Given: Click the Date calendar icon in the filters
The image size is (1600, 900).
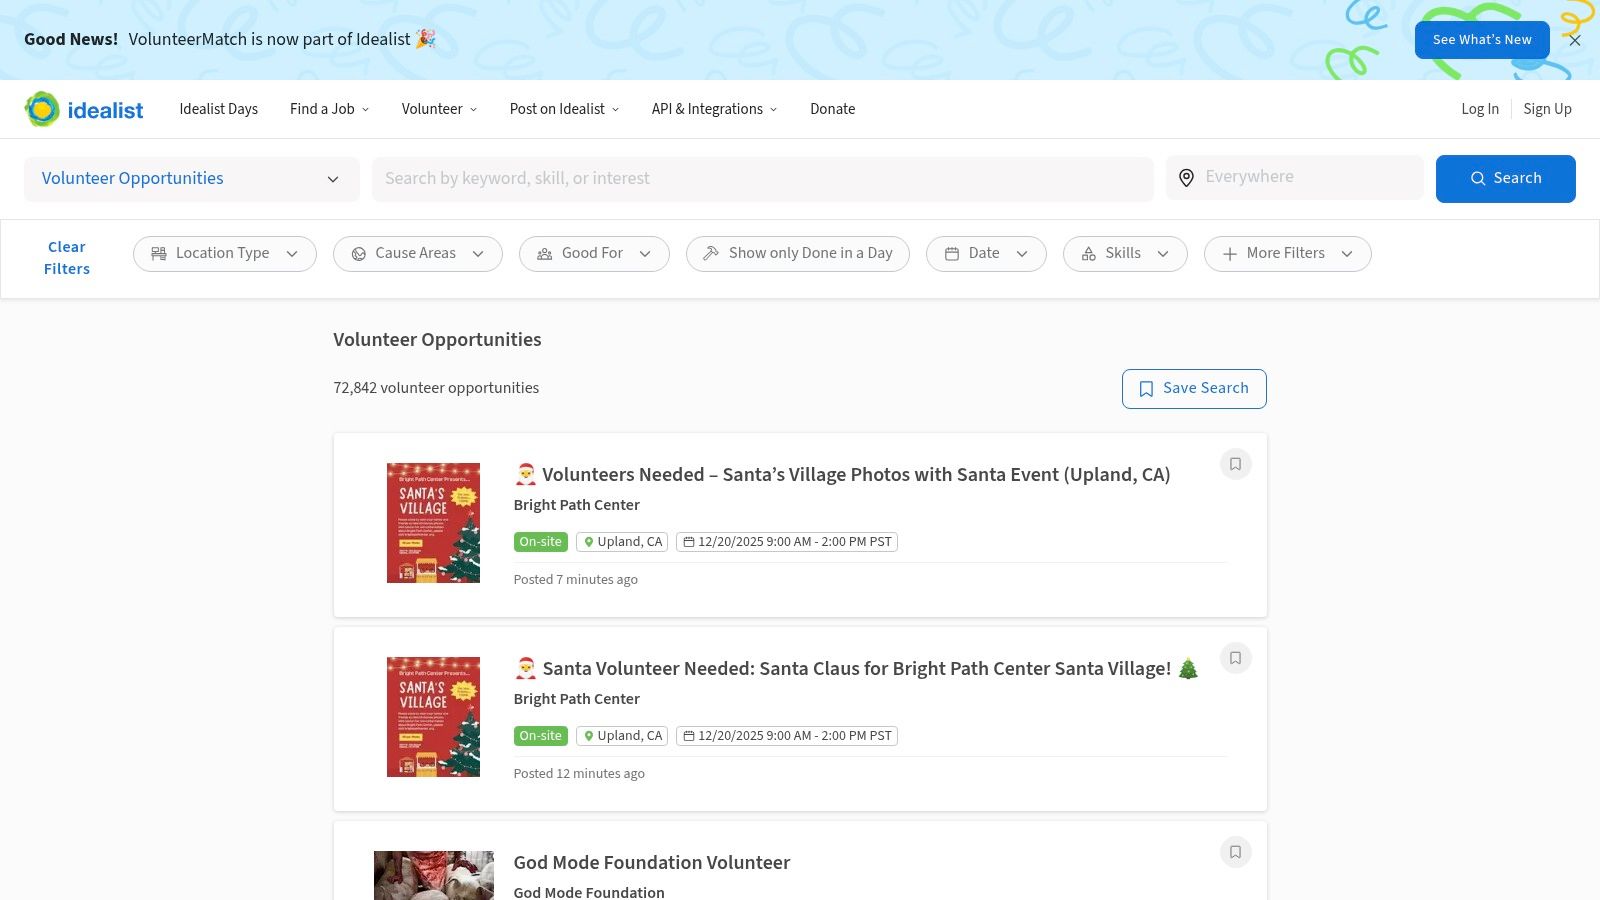Looking at the screenshot, I should click(952, 254).
